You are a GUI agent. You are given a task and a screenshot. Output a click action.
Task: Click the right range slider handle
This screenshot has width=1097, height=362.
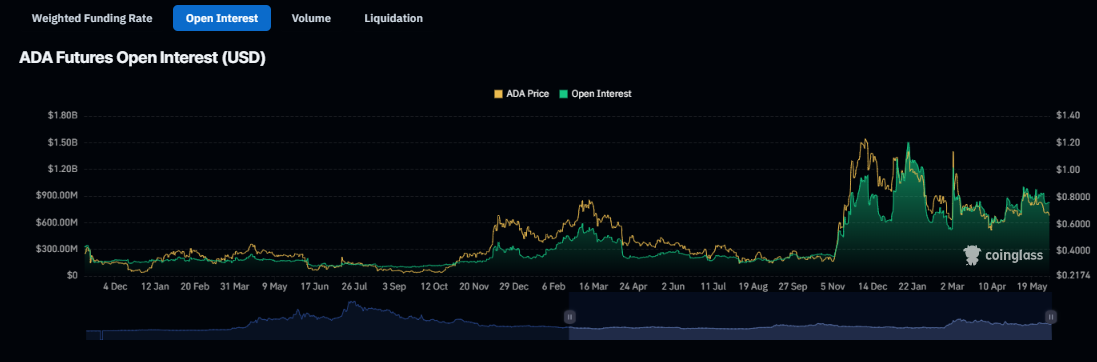(x=1050, y=317)
